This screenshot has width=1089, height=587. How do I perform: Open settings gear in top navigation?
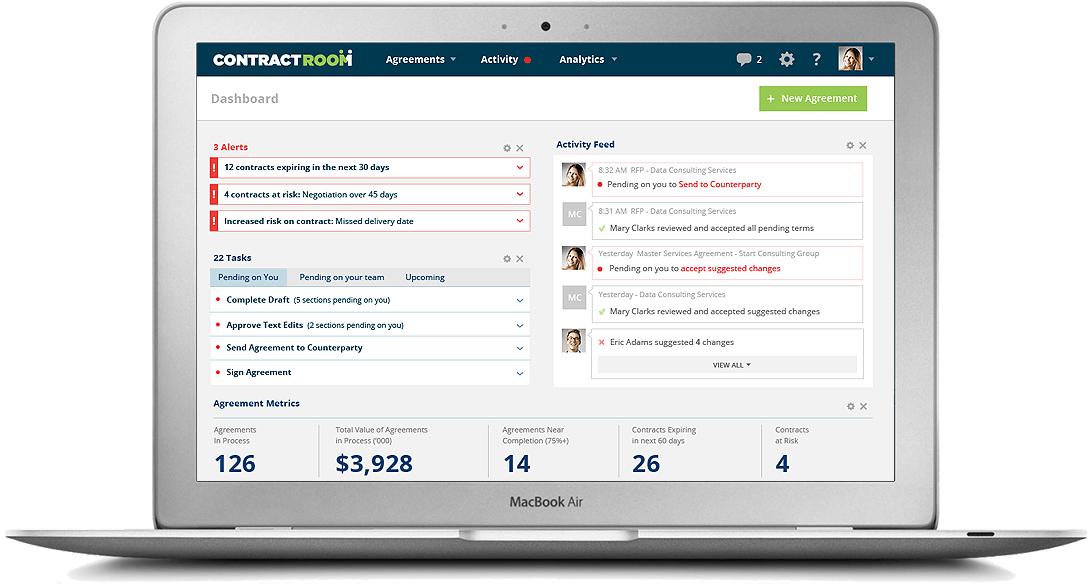(x=786, y=59)
